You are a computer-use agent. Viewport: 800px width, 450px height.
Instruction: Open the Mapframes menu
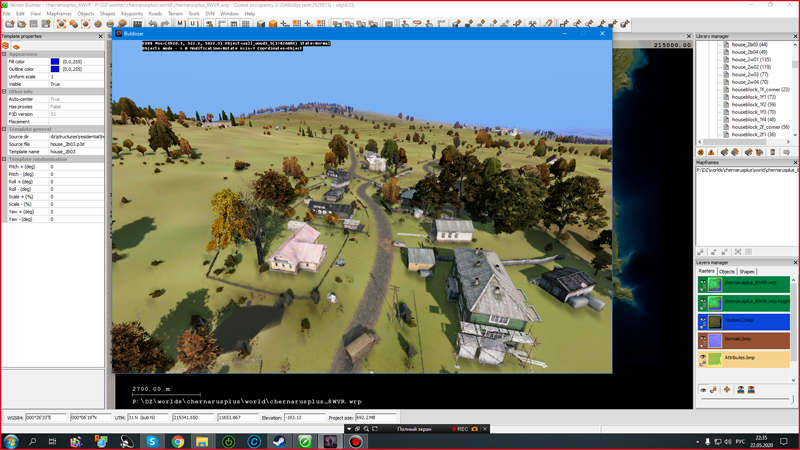pos(59,14)
